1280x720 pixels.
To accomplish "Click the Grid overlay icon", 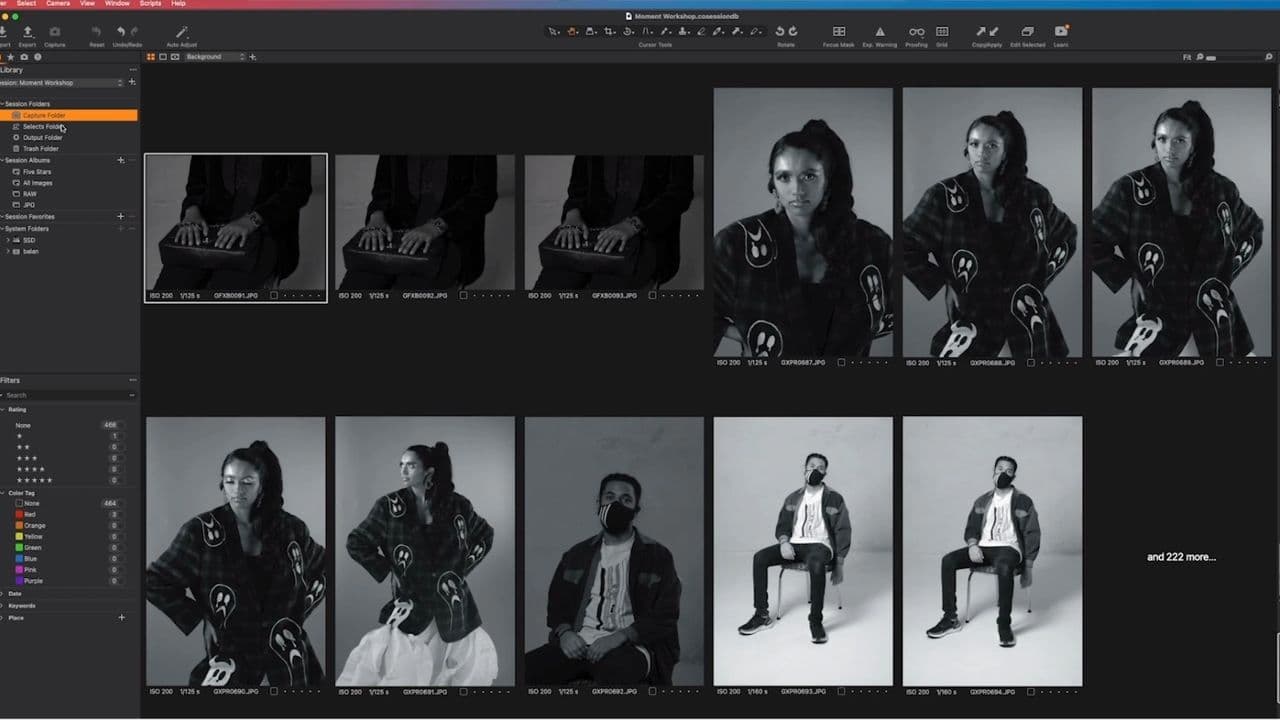I will (942, 32).
